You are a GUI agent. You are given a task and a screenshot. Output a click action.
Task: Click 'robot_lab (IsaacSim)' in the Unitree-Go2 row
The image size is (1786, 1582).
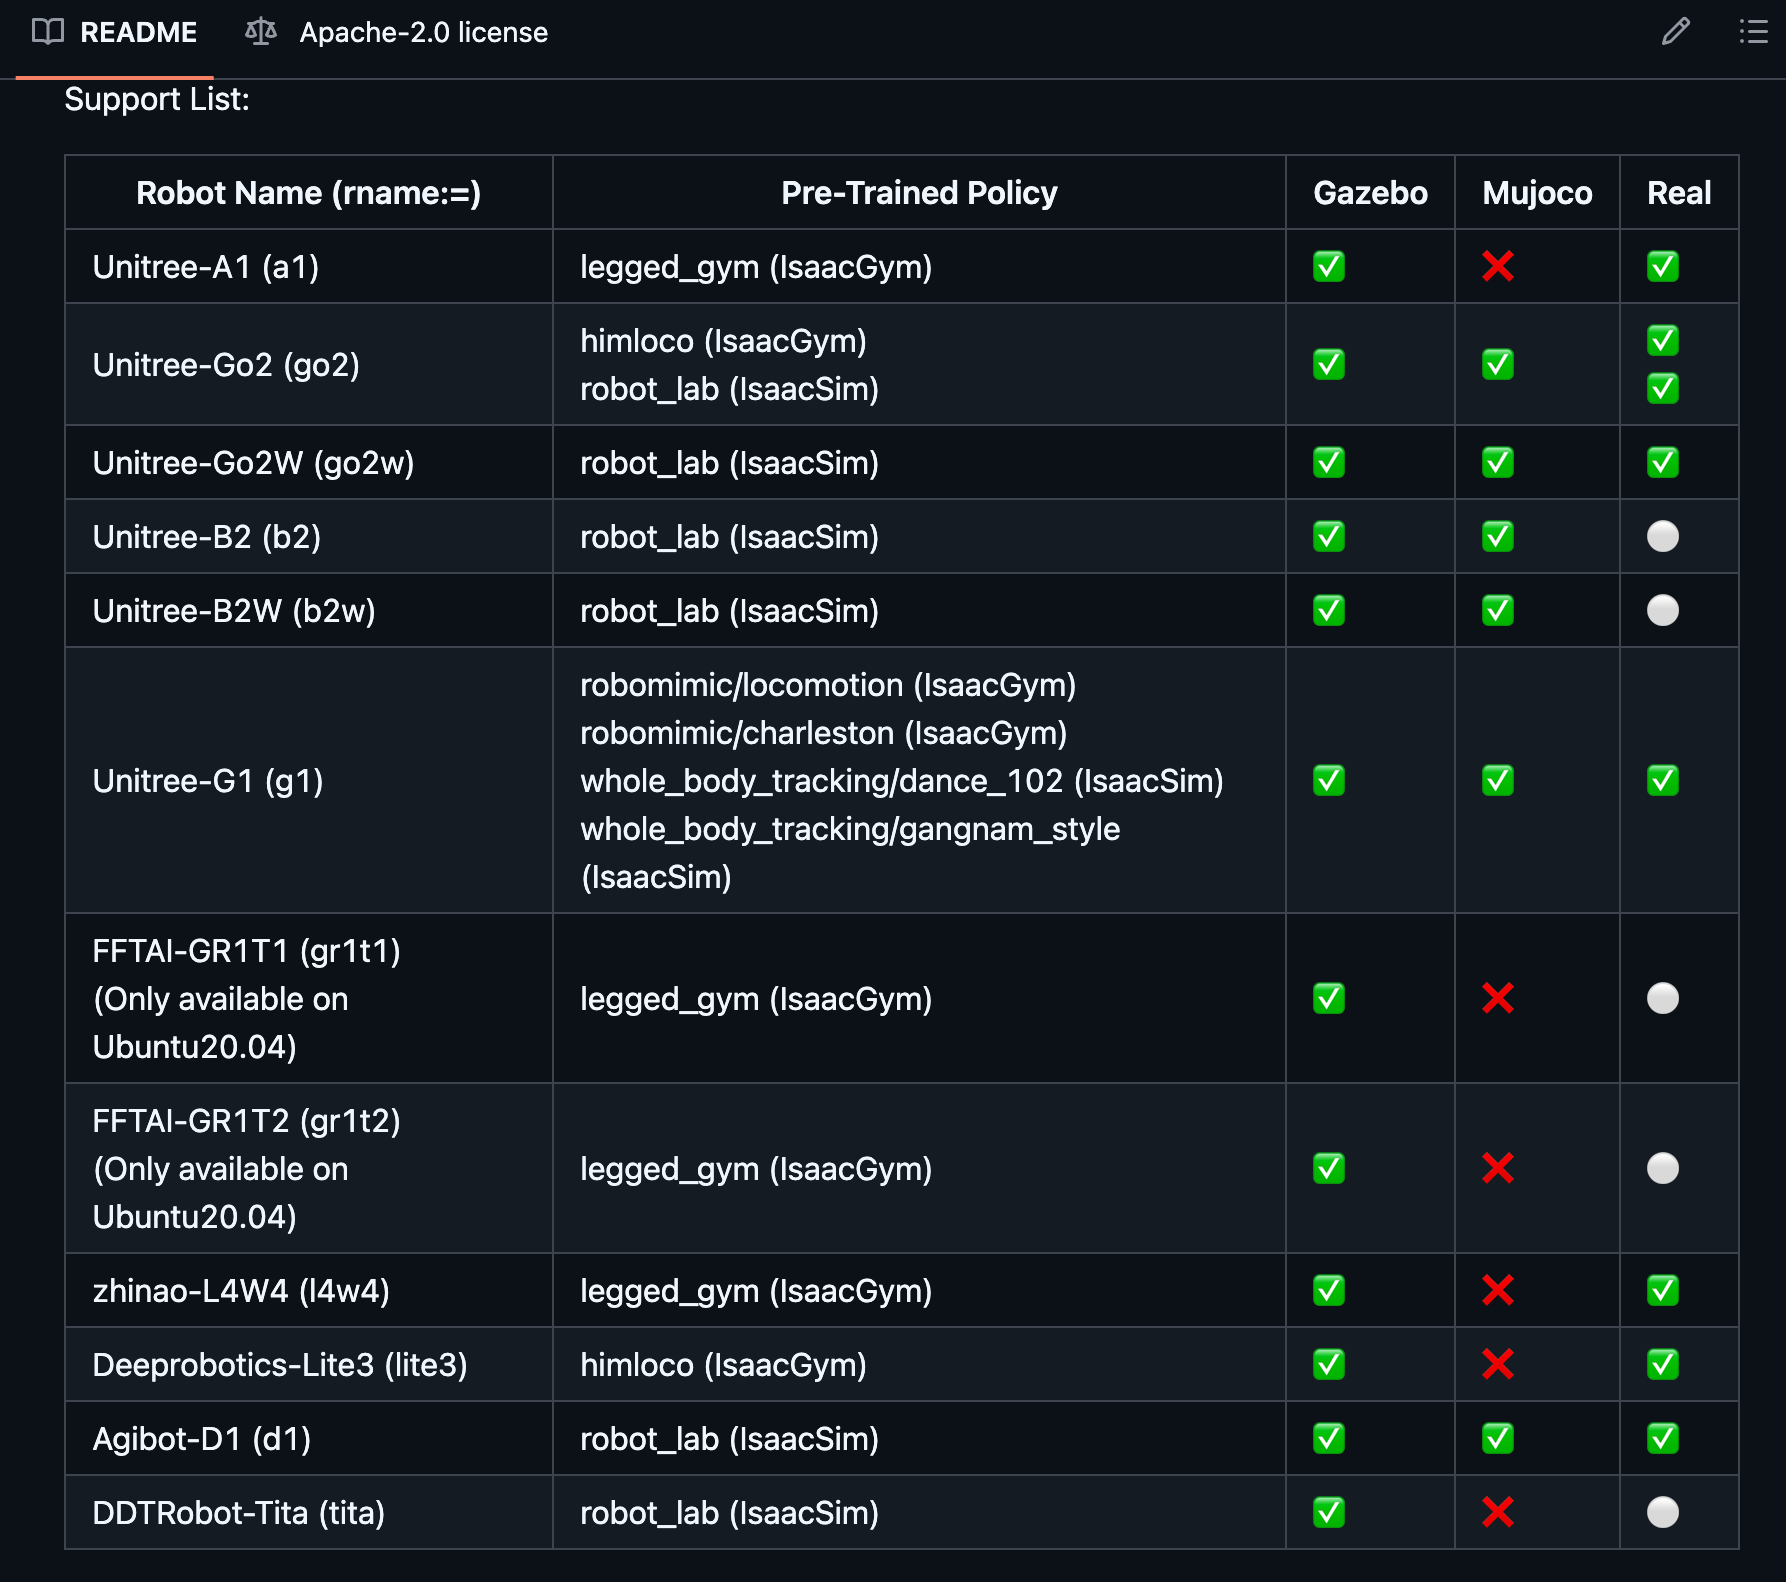[729, 389]
